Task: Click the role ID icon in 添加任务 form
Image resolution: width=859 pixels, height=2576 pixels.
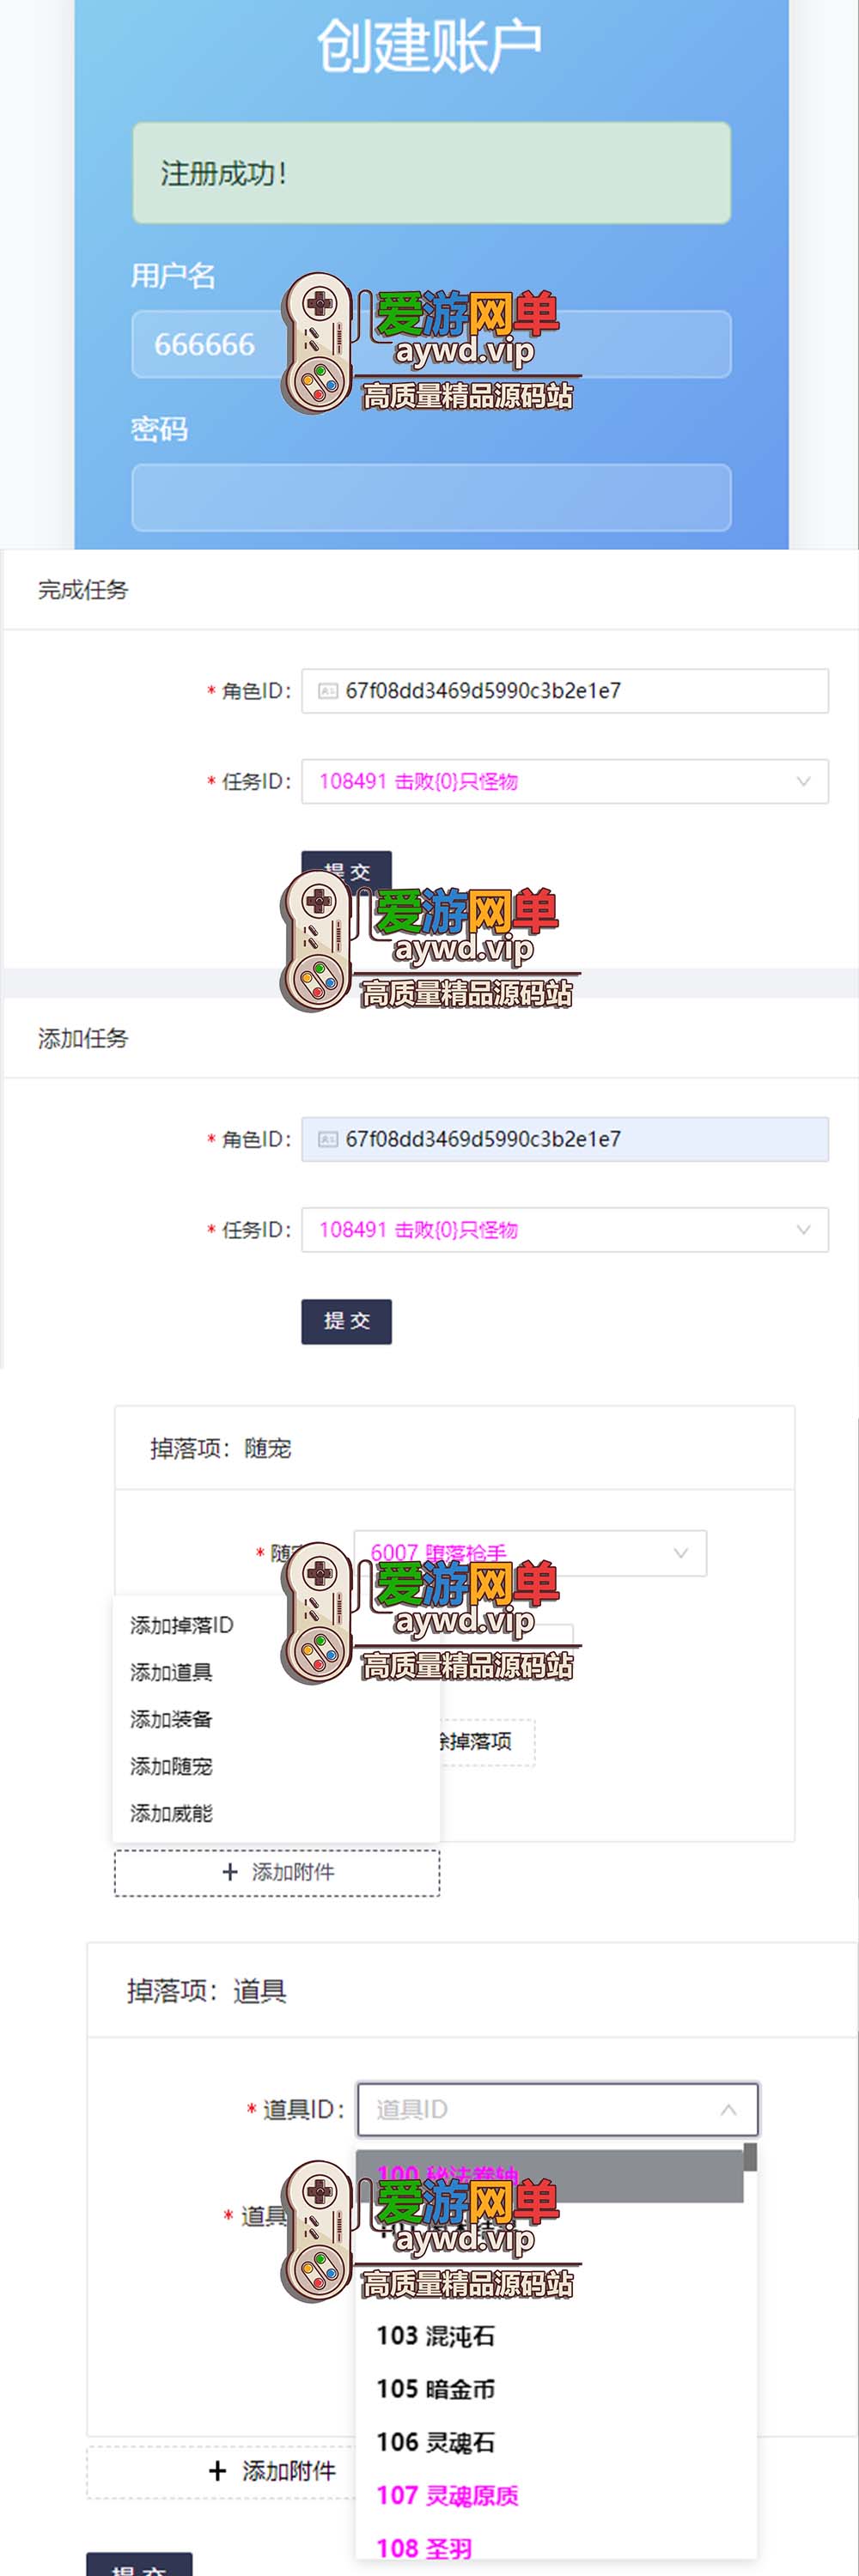Action: [x=327, y=1139]
